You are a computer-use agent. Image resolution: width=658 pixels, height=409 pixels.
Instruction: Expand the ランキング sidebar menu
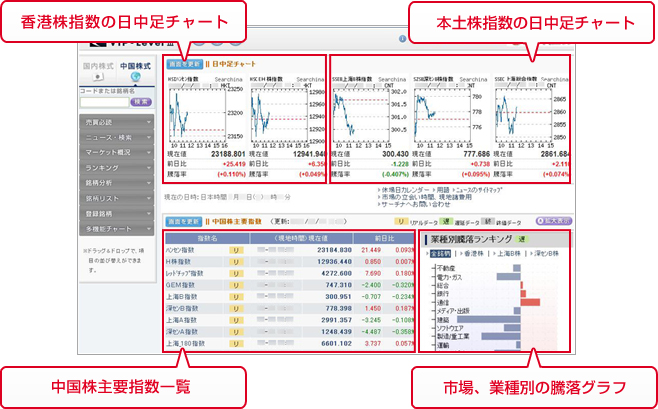point(117,168)
